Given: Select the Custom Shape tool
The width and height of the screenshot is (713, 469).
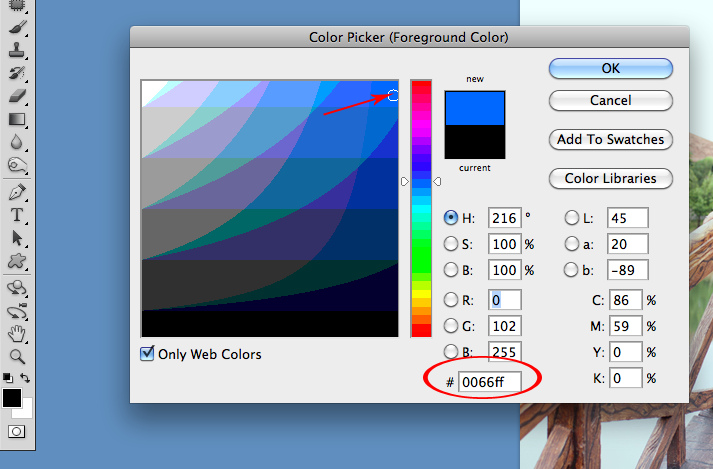Looking at the screenshot, I should (17, 262).
